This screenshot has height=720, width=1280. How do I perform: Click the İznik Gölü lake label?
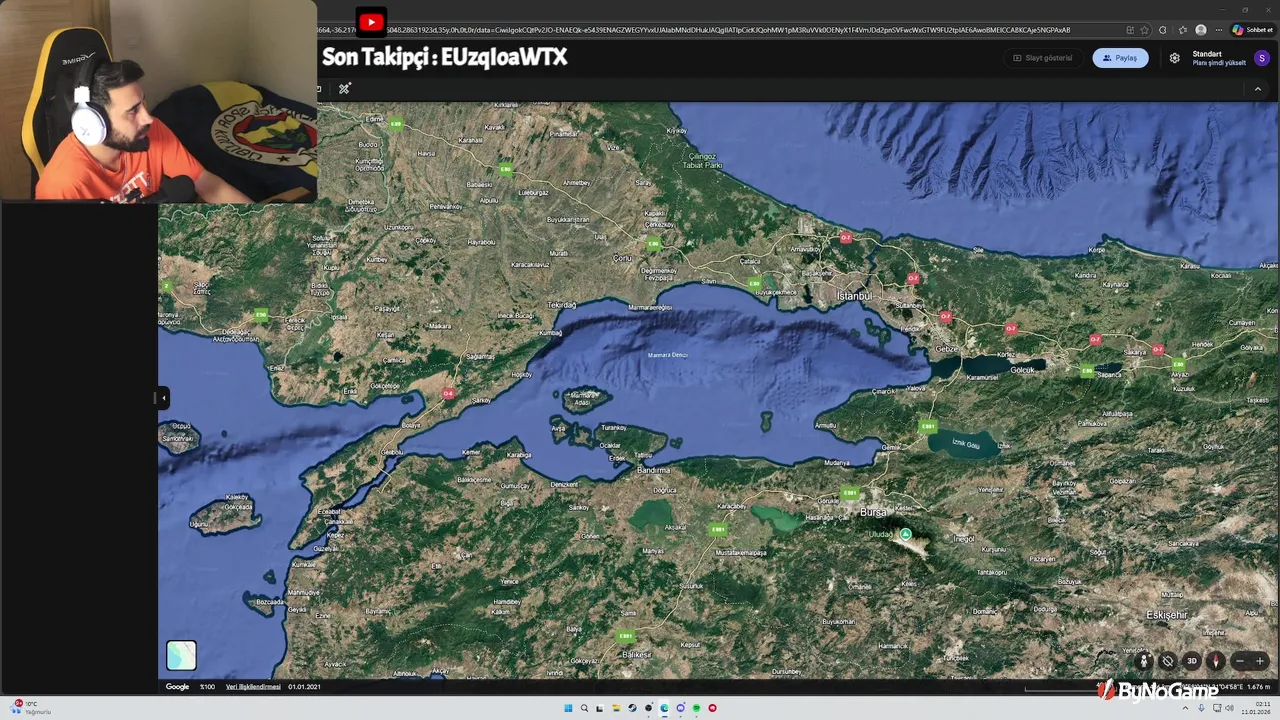pos(966,443)
